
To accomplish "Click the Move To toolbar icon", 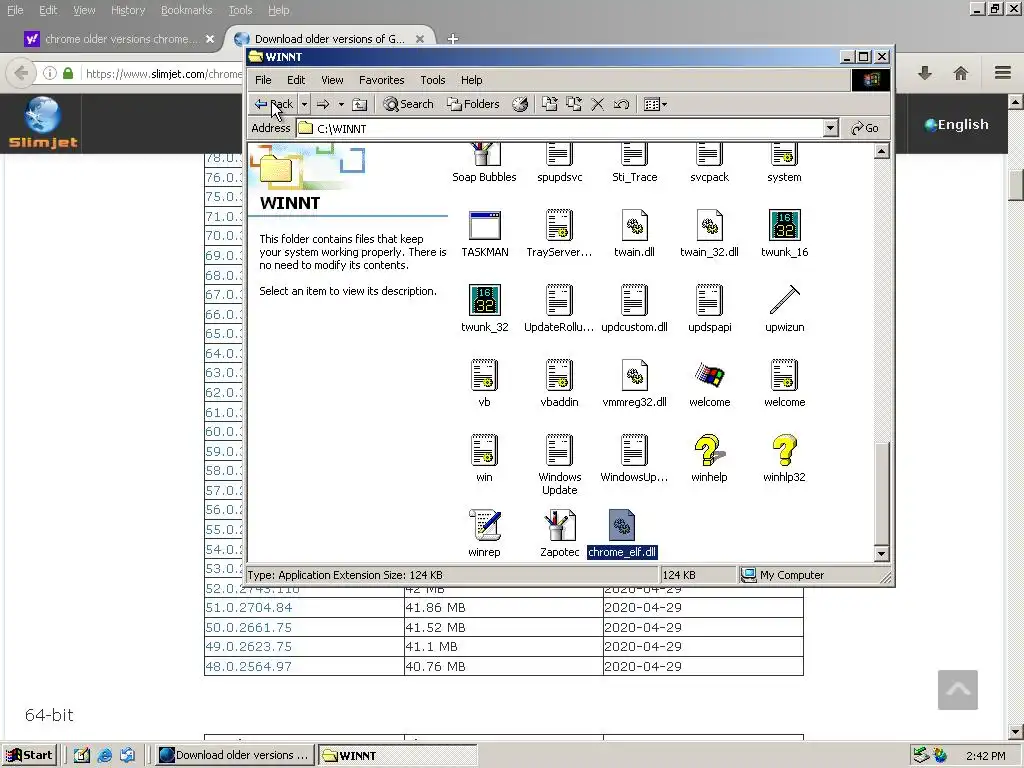I will tap(549, 104).
